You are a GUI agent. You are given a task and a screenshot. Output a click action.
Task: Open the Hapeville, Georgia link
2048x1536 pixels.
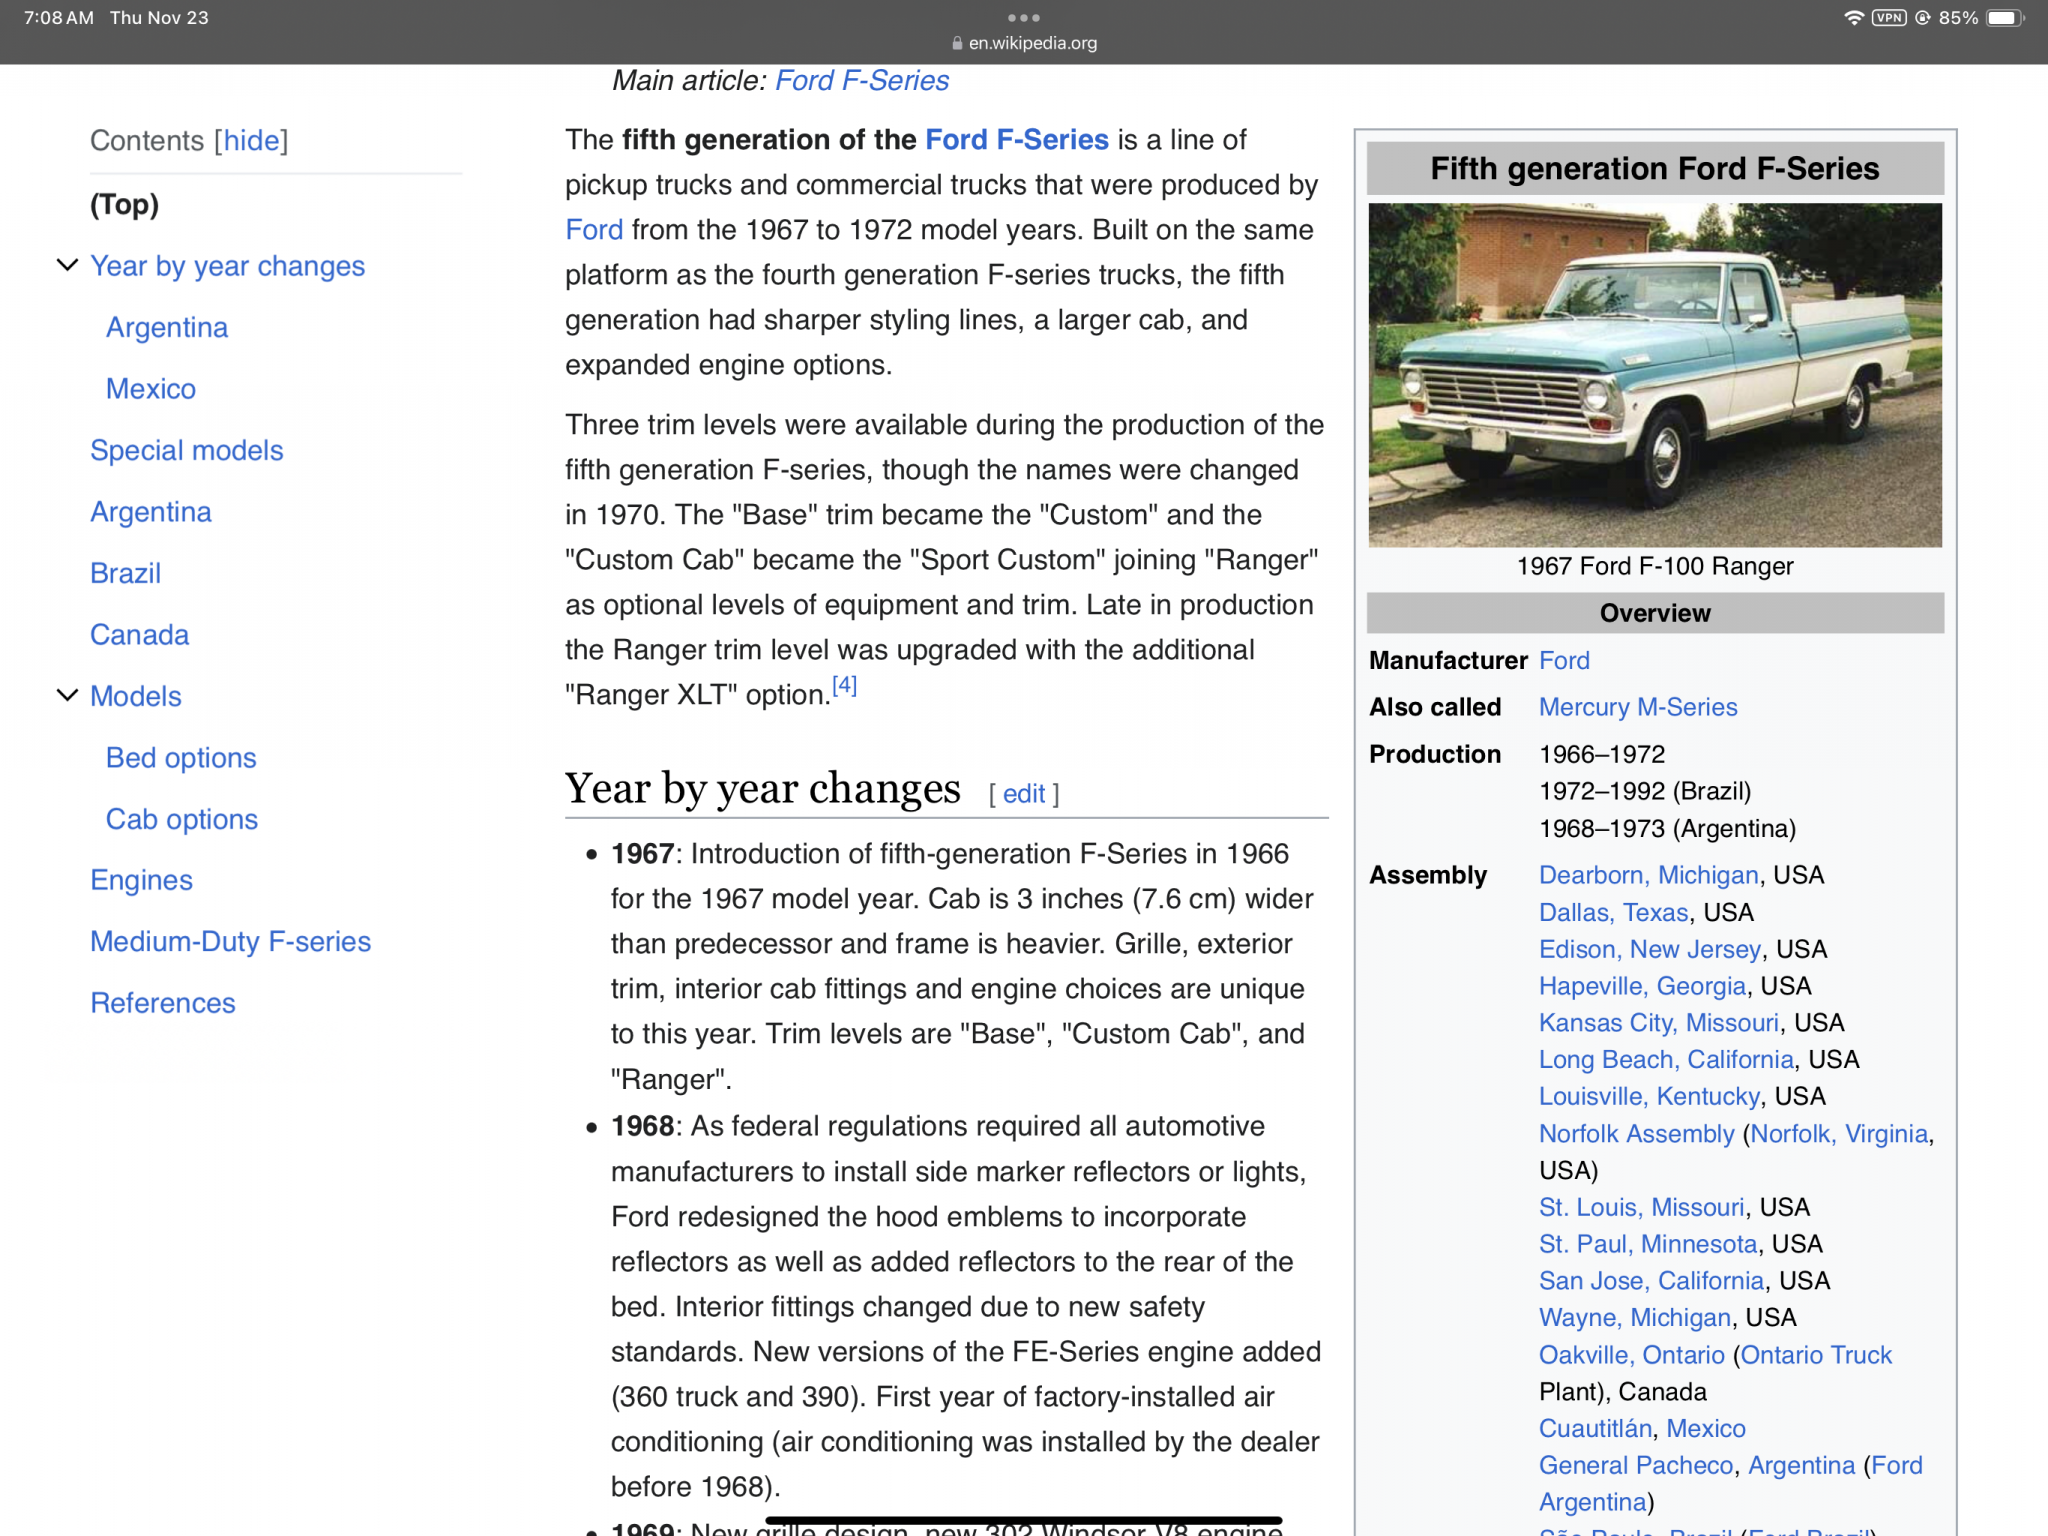pyautogui.click(x=1642, y=986)
